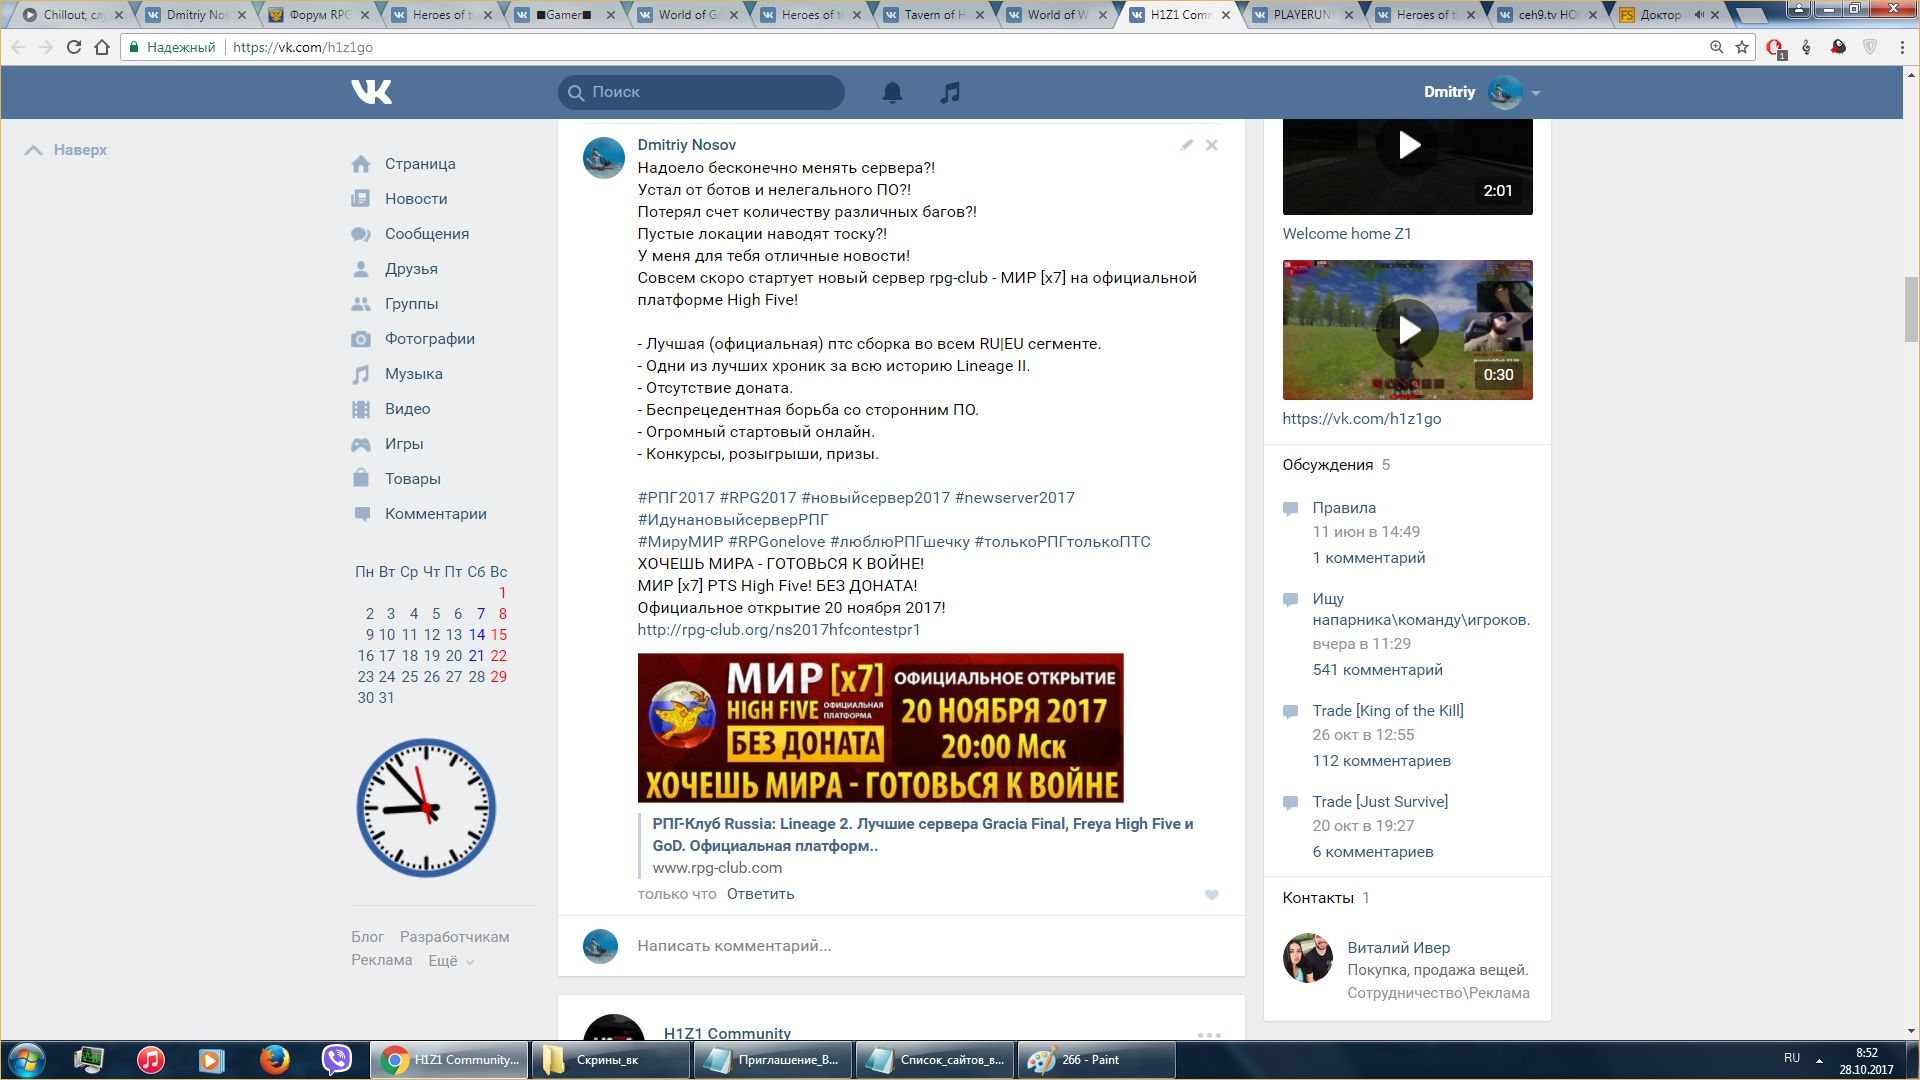This screenshot has height=1080, width=1920.
Task: Click the VK logo in header
Action: (371, 92)
